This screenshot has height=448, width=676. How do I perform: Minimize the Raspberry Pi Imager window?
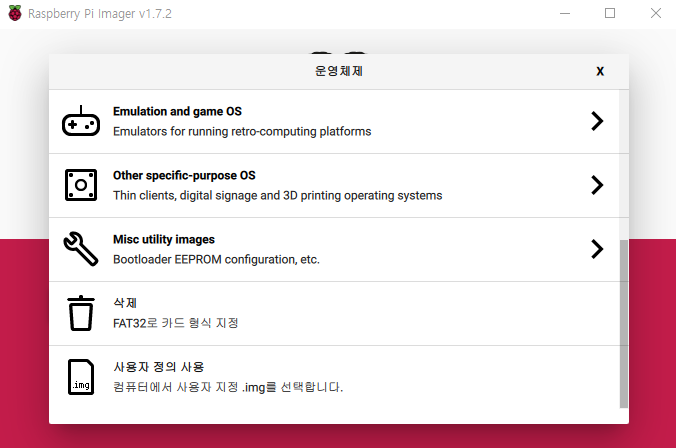click(565, 13)
